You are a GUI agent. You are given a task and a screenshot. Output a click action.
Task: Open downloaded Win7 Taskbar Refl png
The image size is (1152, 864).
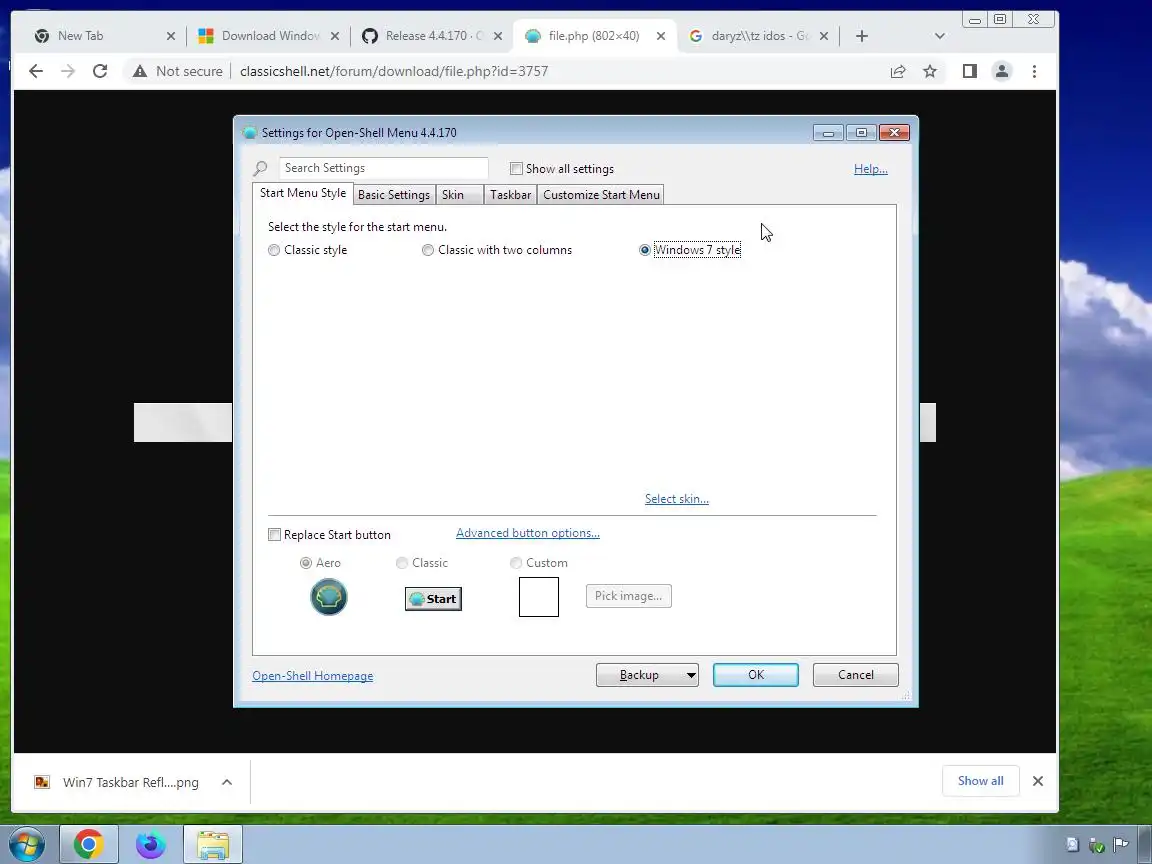(x=131, y=782)
